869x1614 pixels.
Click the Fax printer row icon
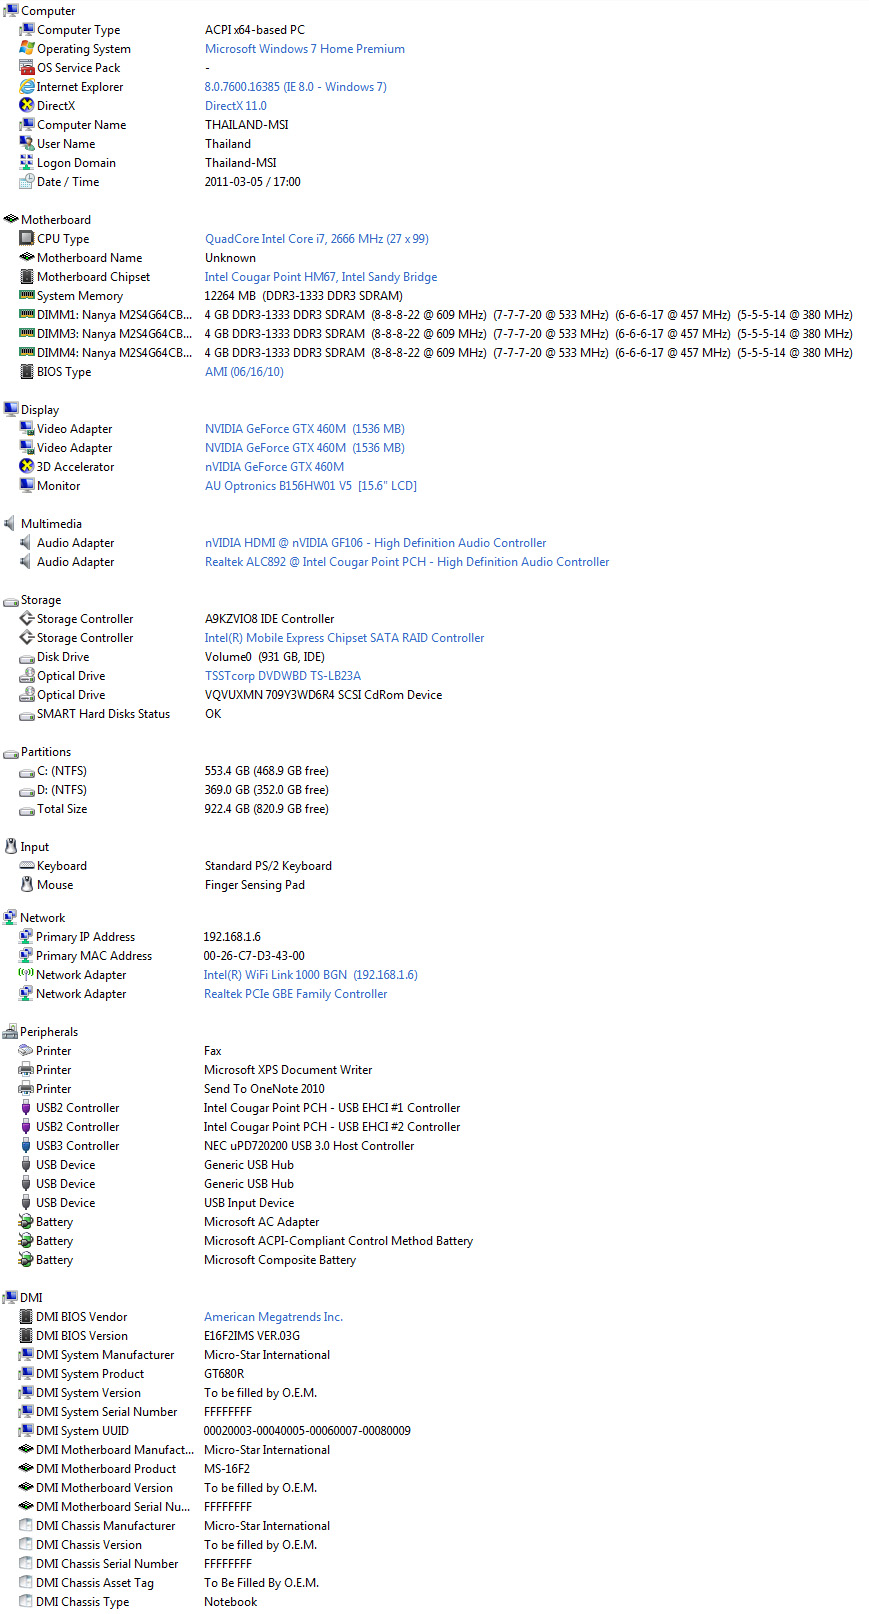click(26, 1051)
